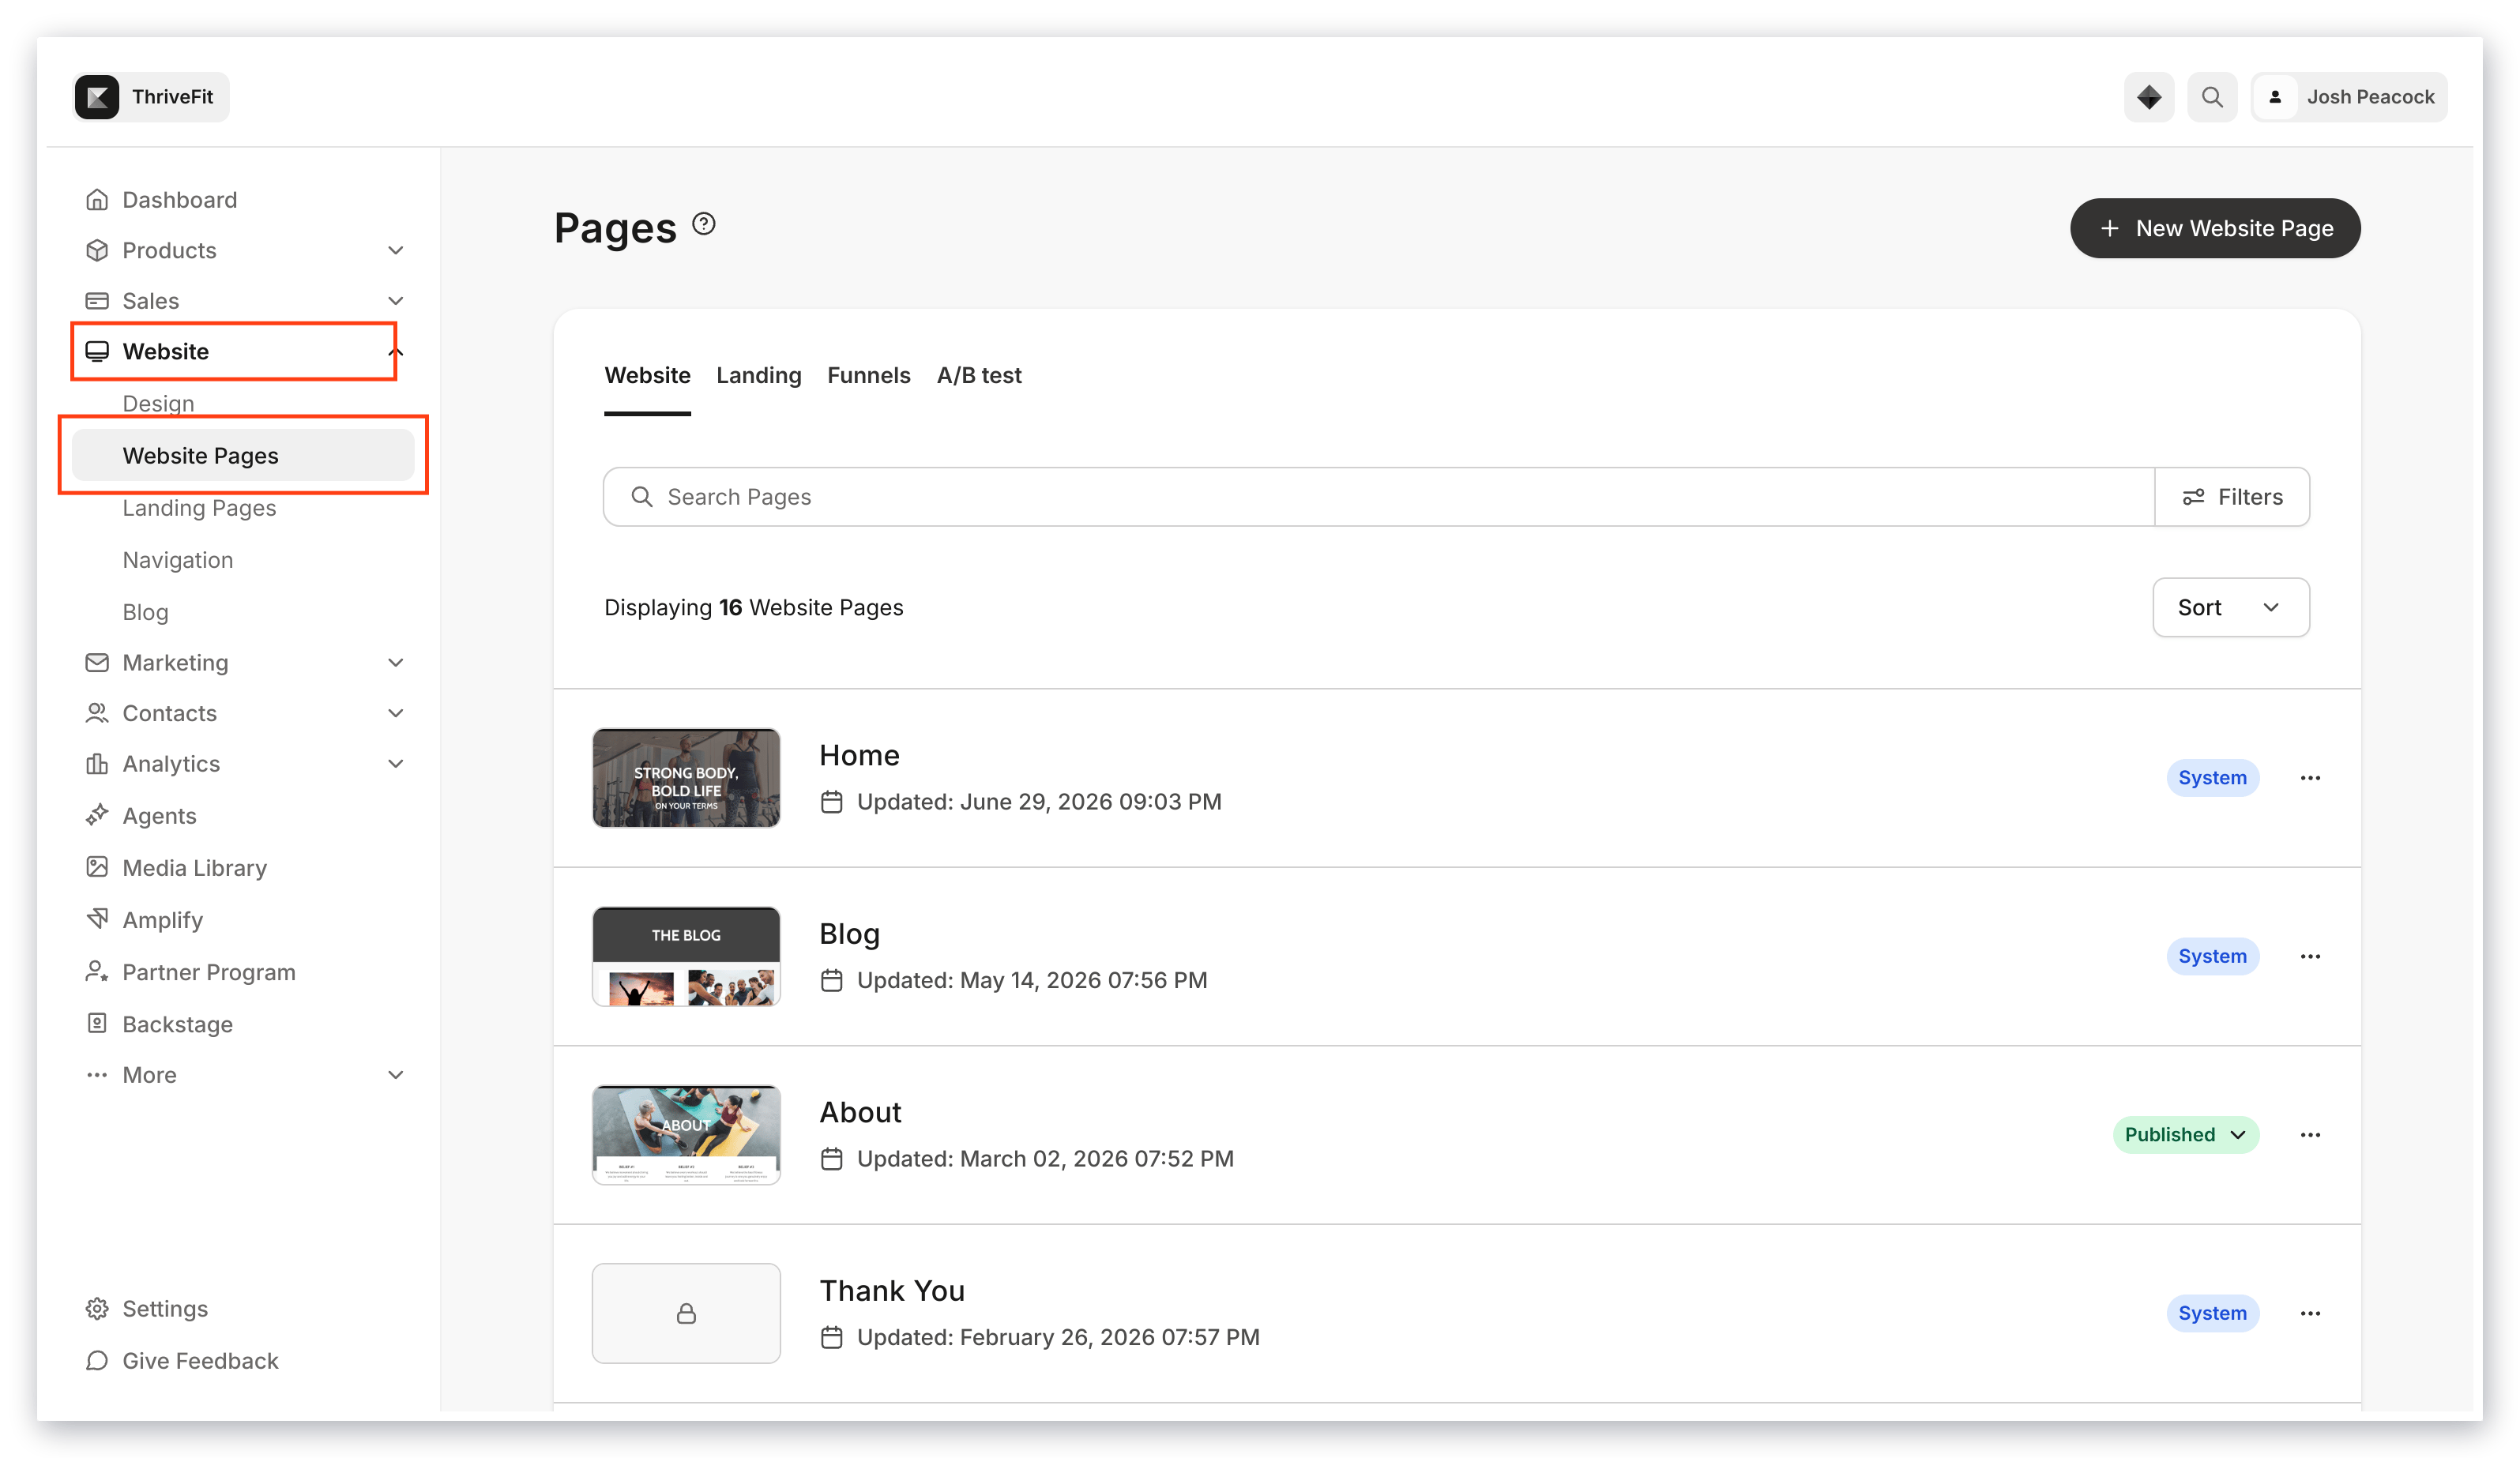Screen dimensions: 2520x1458
Task: Open the About page title link
Action: [860, 1112]
